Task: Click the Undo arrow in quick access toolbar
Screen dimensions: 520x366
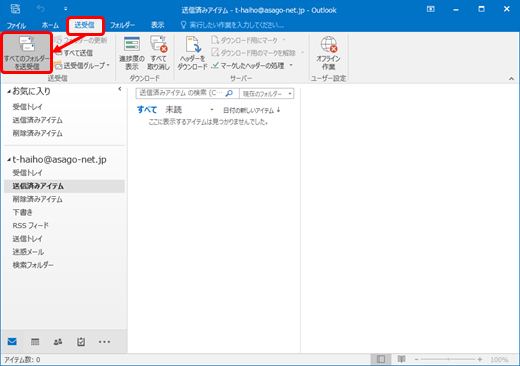Action: click(x=41, y=9)
